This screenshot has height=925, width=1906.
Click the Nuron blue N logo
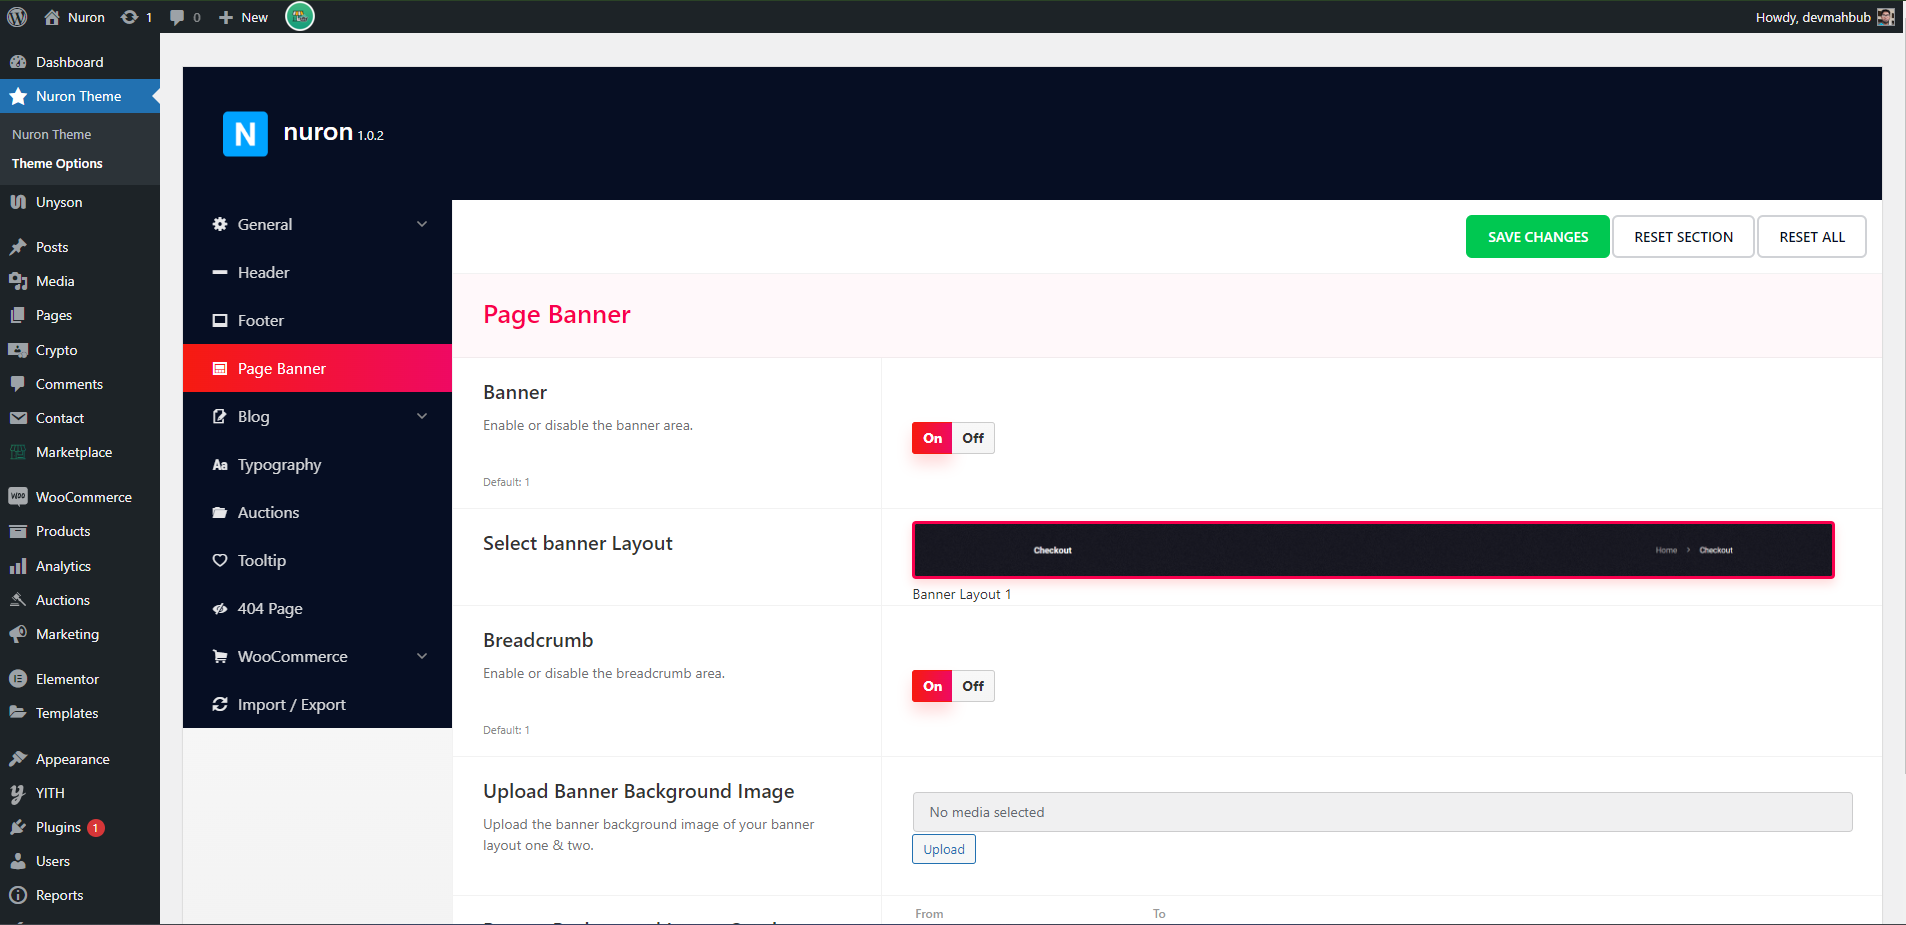245,134
